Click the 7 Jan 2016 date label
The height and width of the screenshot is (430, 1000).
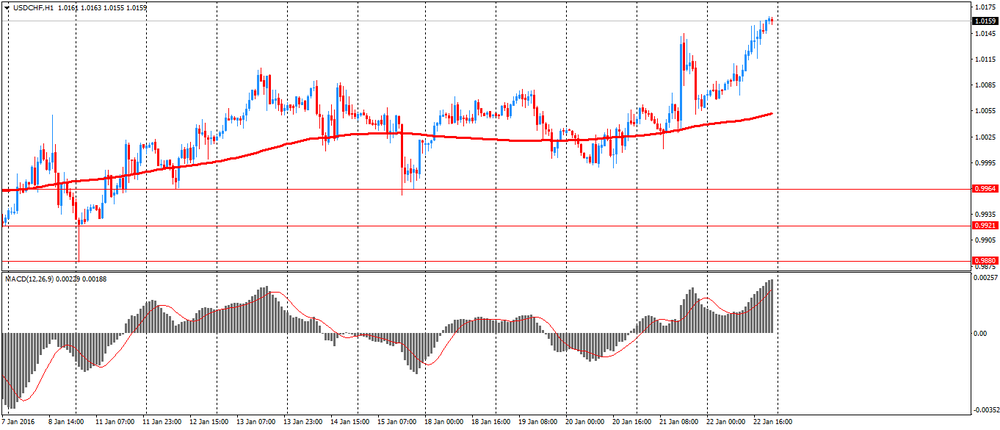22,422
